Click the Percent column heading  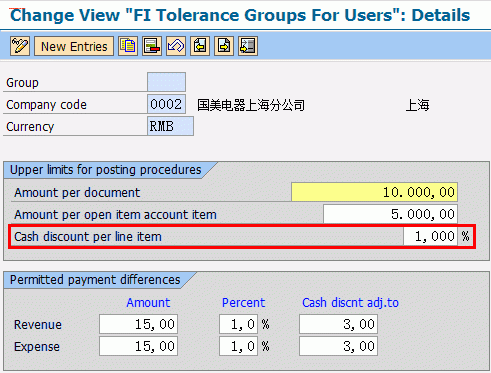244,303
